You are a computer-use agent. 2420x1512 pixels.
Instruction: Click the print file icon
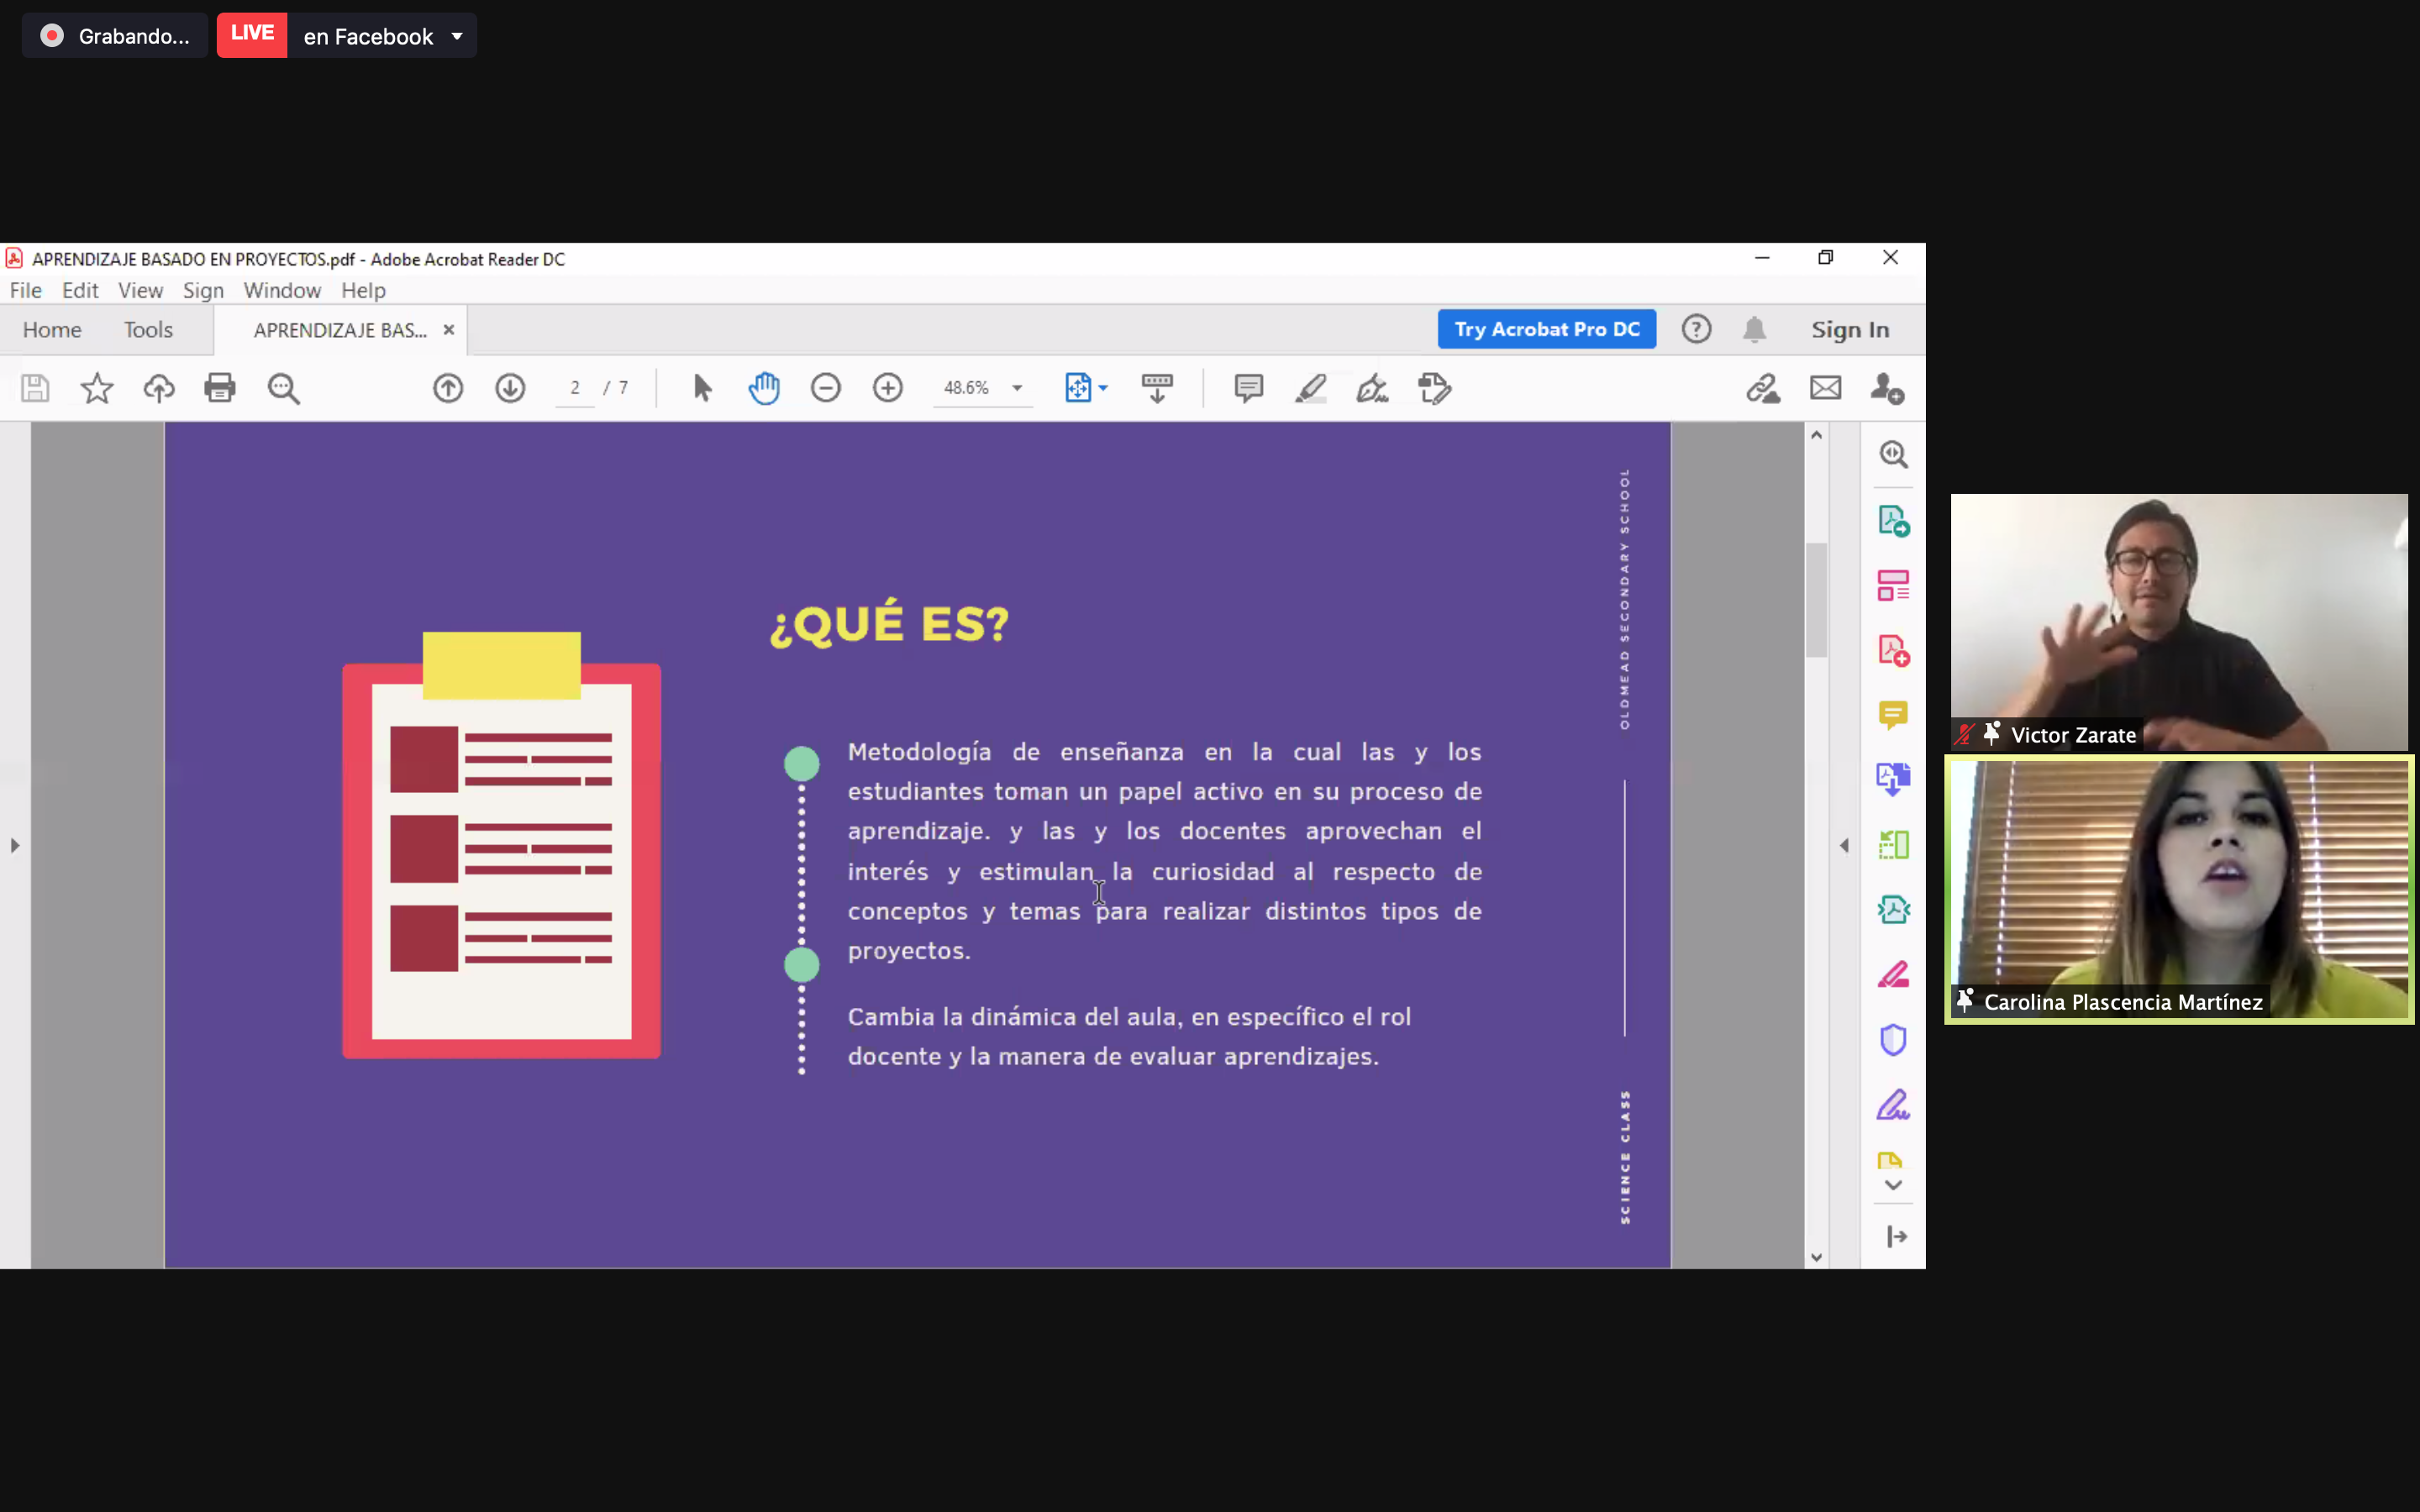point(219,388)
